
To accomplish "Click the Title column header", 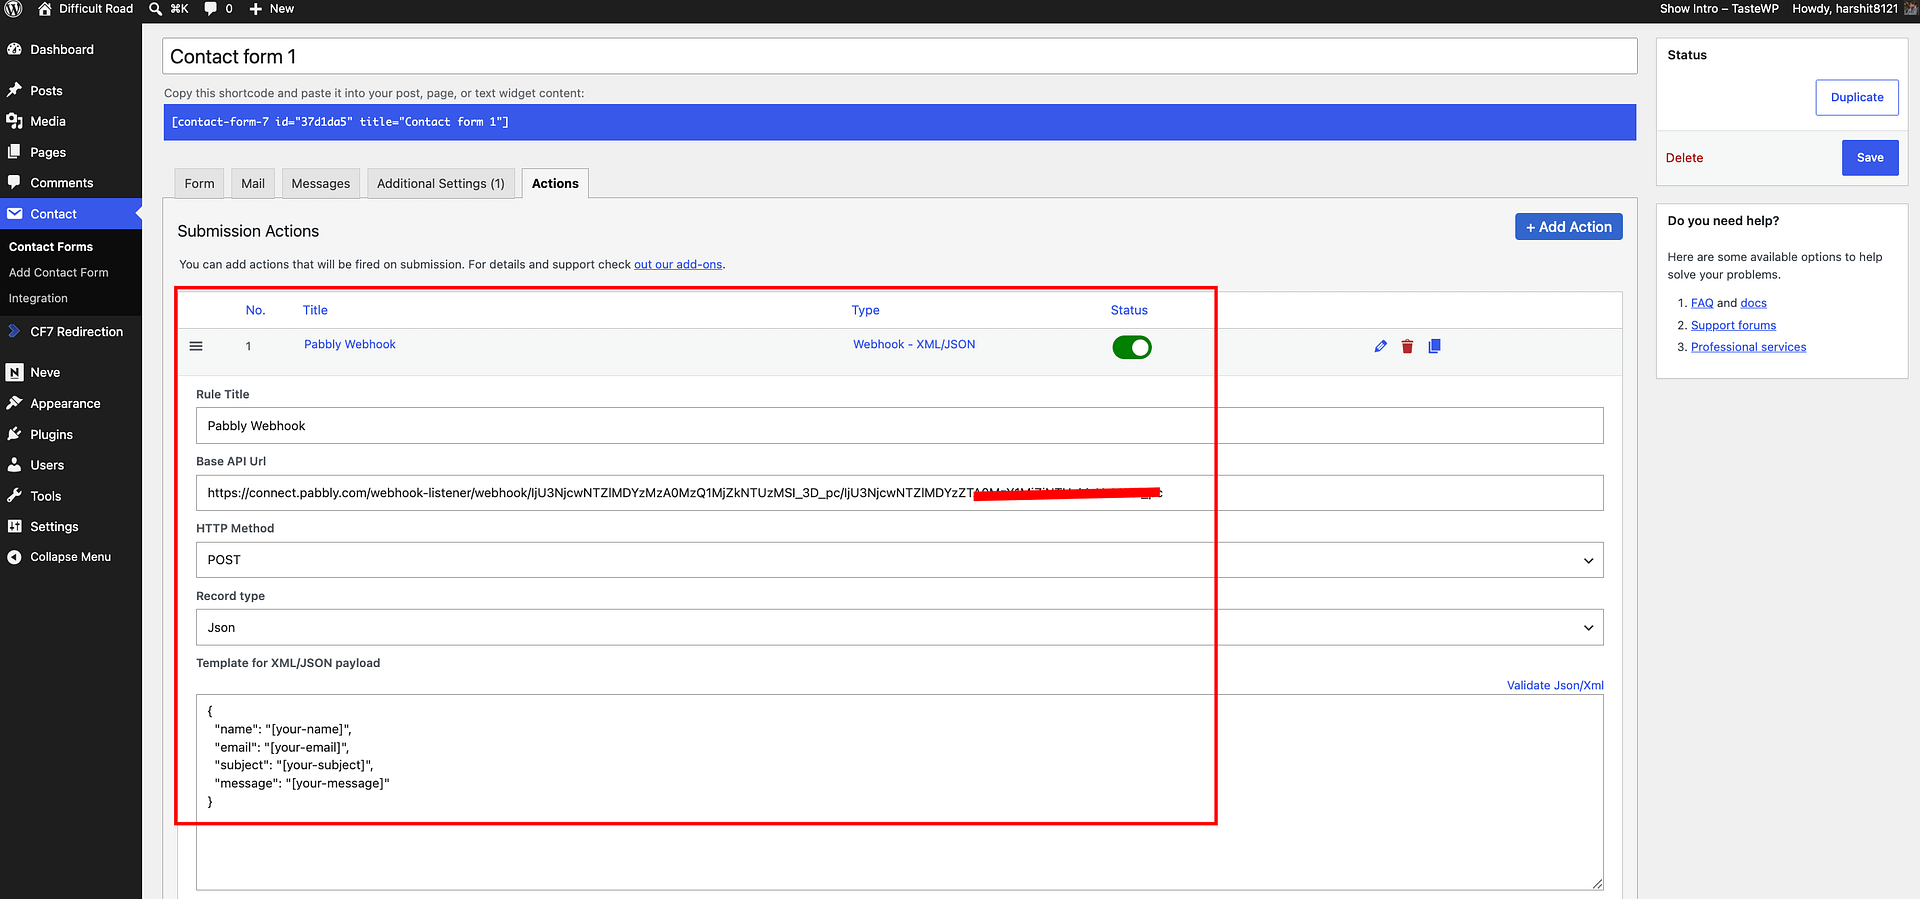I will pyautogui.click(x=315, y=310).
